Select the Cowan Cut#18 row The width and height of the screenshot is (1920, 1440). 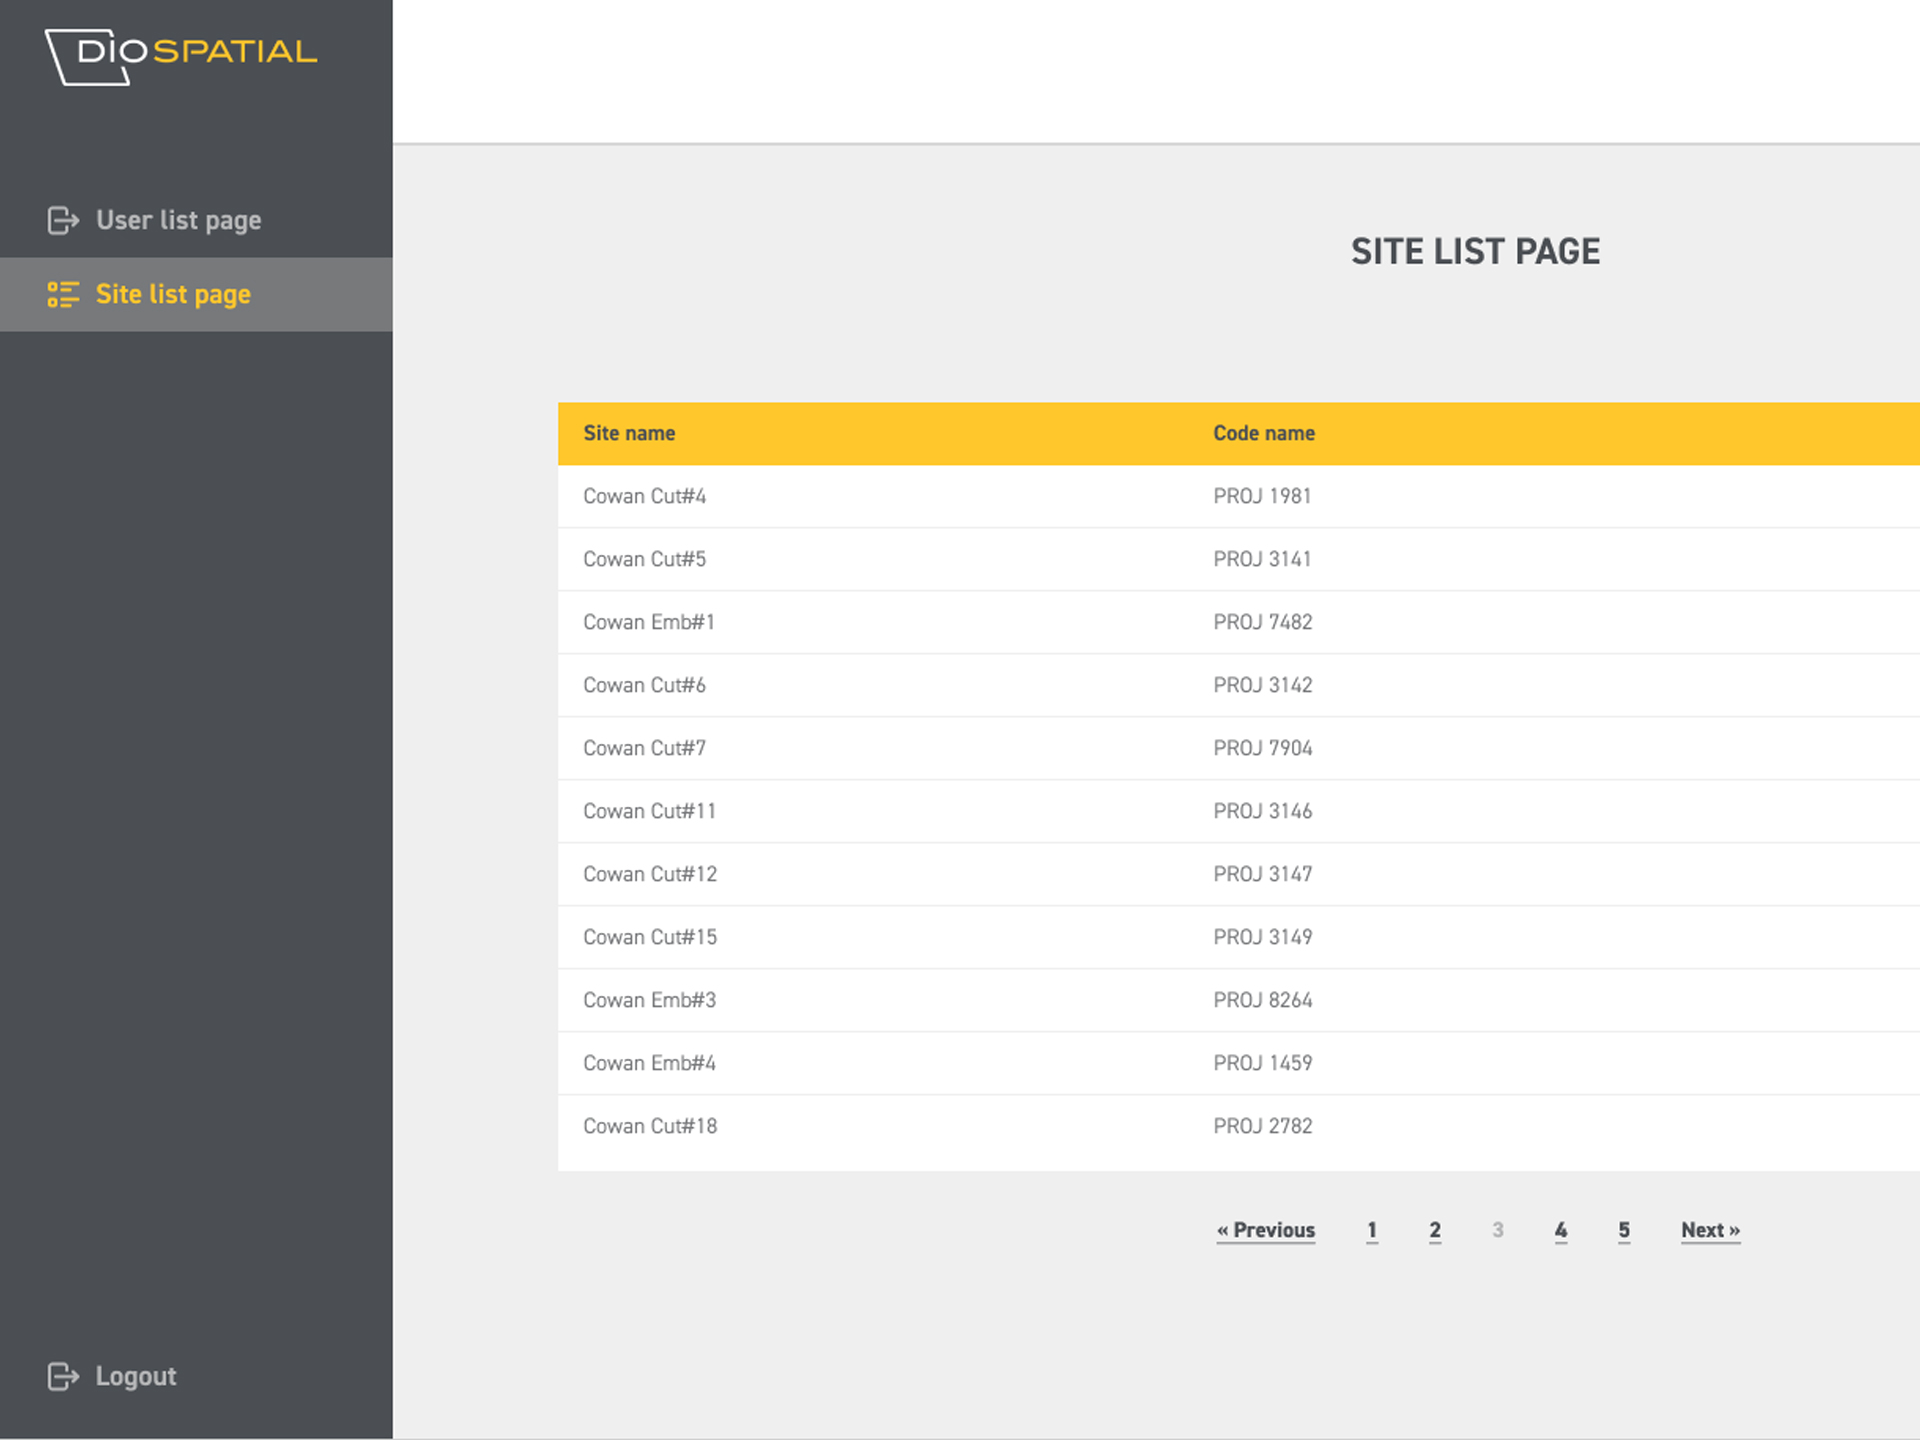[x=650, y=1126]
